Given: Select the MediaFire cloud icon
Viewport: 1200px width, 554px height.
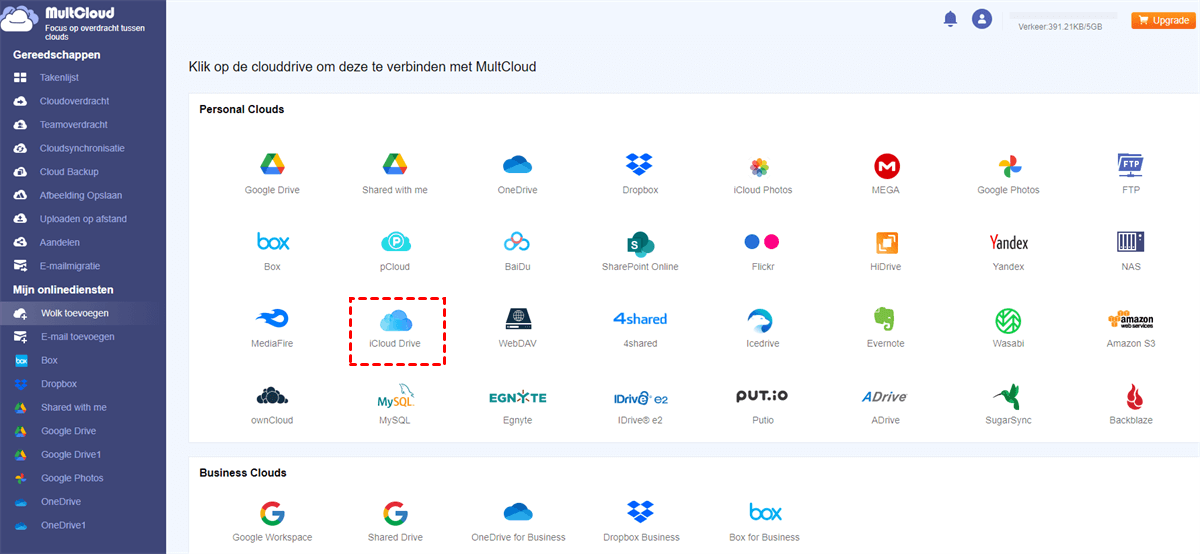Looking at the screenshot, I should click(x=272, y=319).
